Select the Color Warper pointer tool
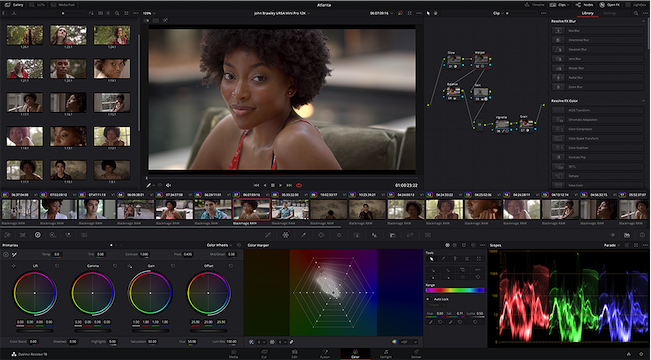The image size is (651, 360). coord(431,259)
